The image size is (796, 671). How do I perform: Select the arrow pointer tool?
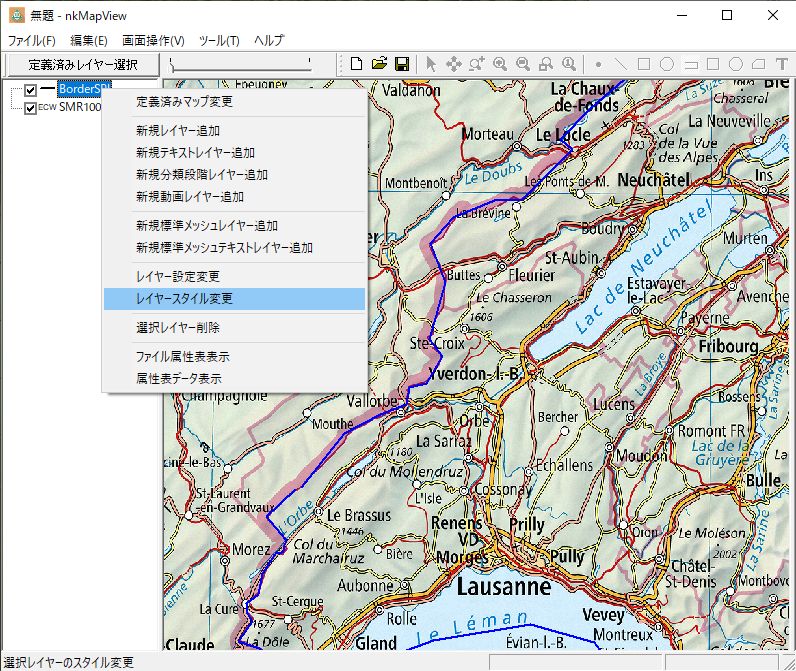431,64
